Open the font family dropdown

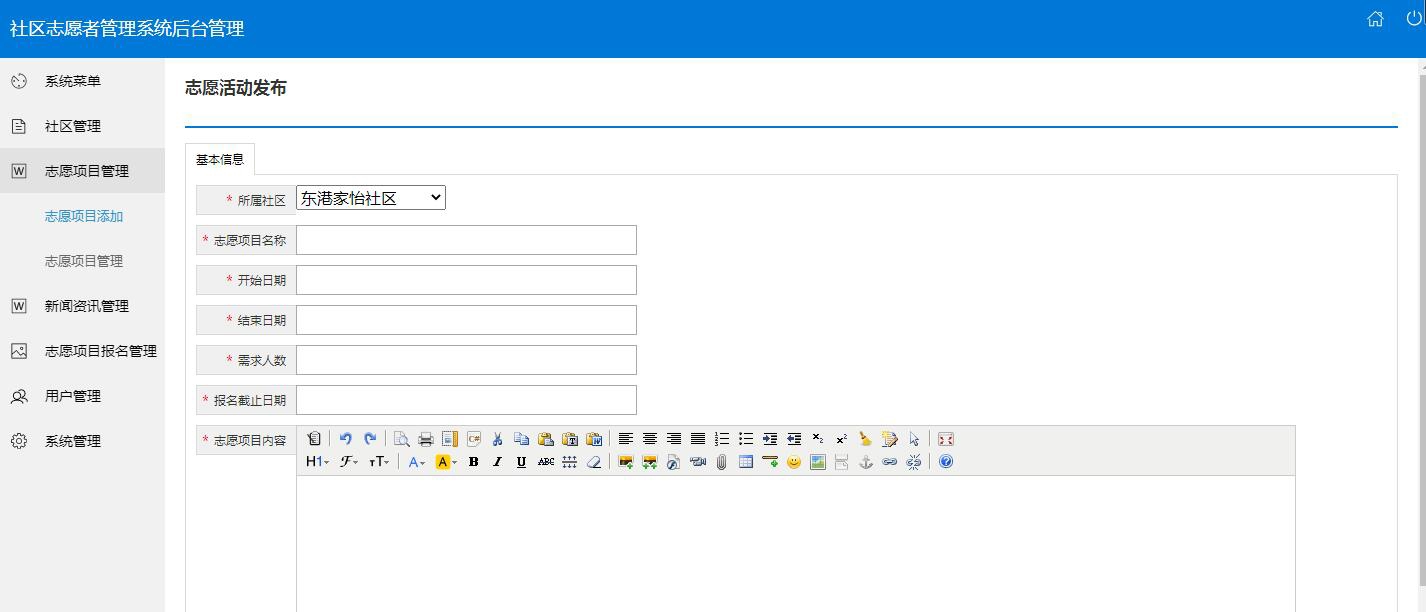pyautogui.click(x=349, y=462)
